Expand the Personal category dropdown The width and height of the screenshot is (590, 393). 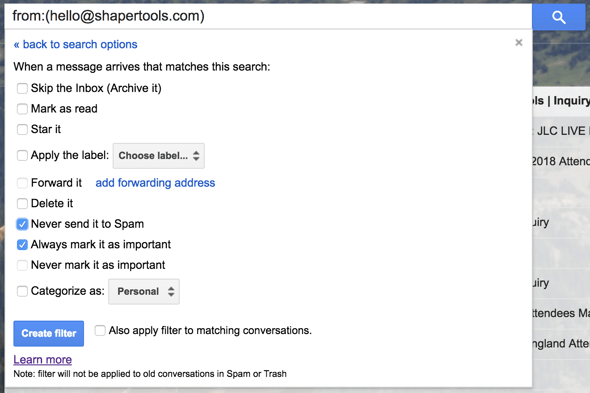[x=144, y=291]
